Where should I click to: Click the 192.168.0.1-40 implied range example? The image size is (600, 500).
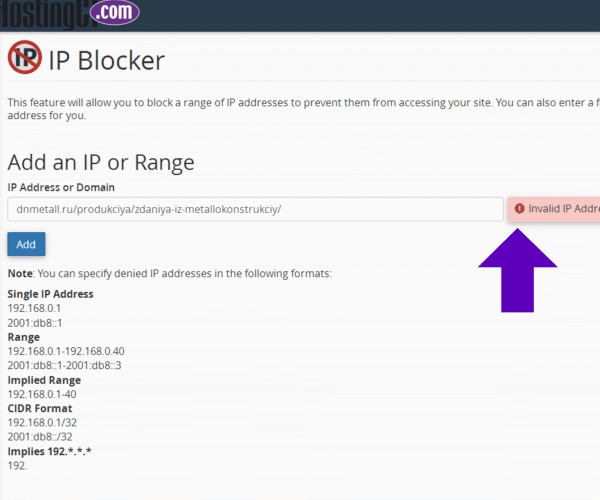tap(43, 394)
